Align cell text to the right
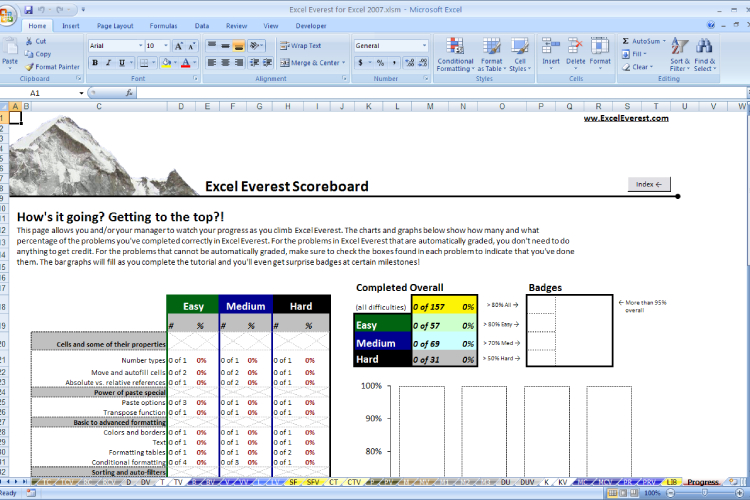The image size is (750, 500). coord(239,63)
